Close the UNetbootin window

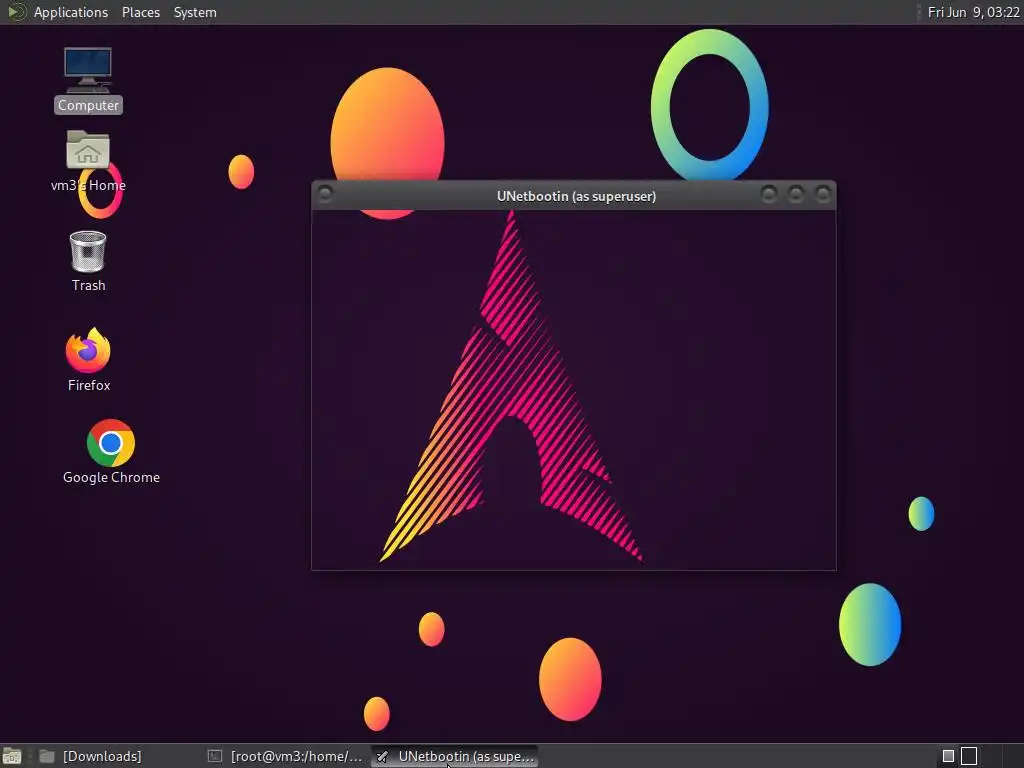point(823,193)
